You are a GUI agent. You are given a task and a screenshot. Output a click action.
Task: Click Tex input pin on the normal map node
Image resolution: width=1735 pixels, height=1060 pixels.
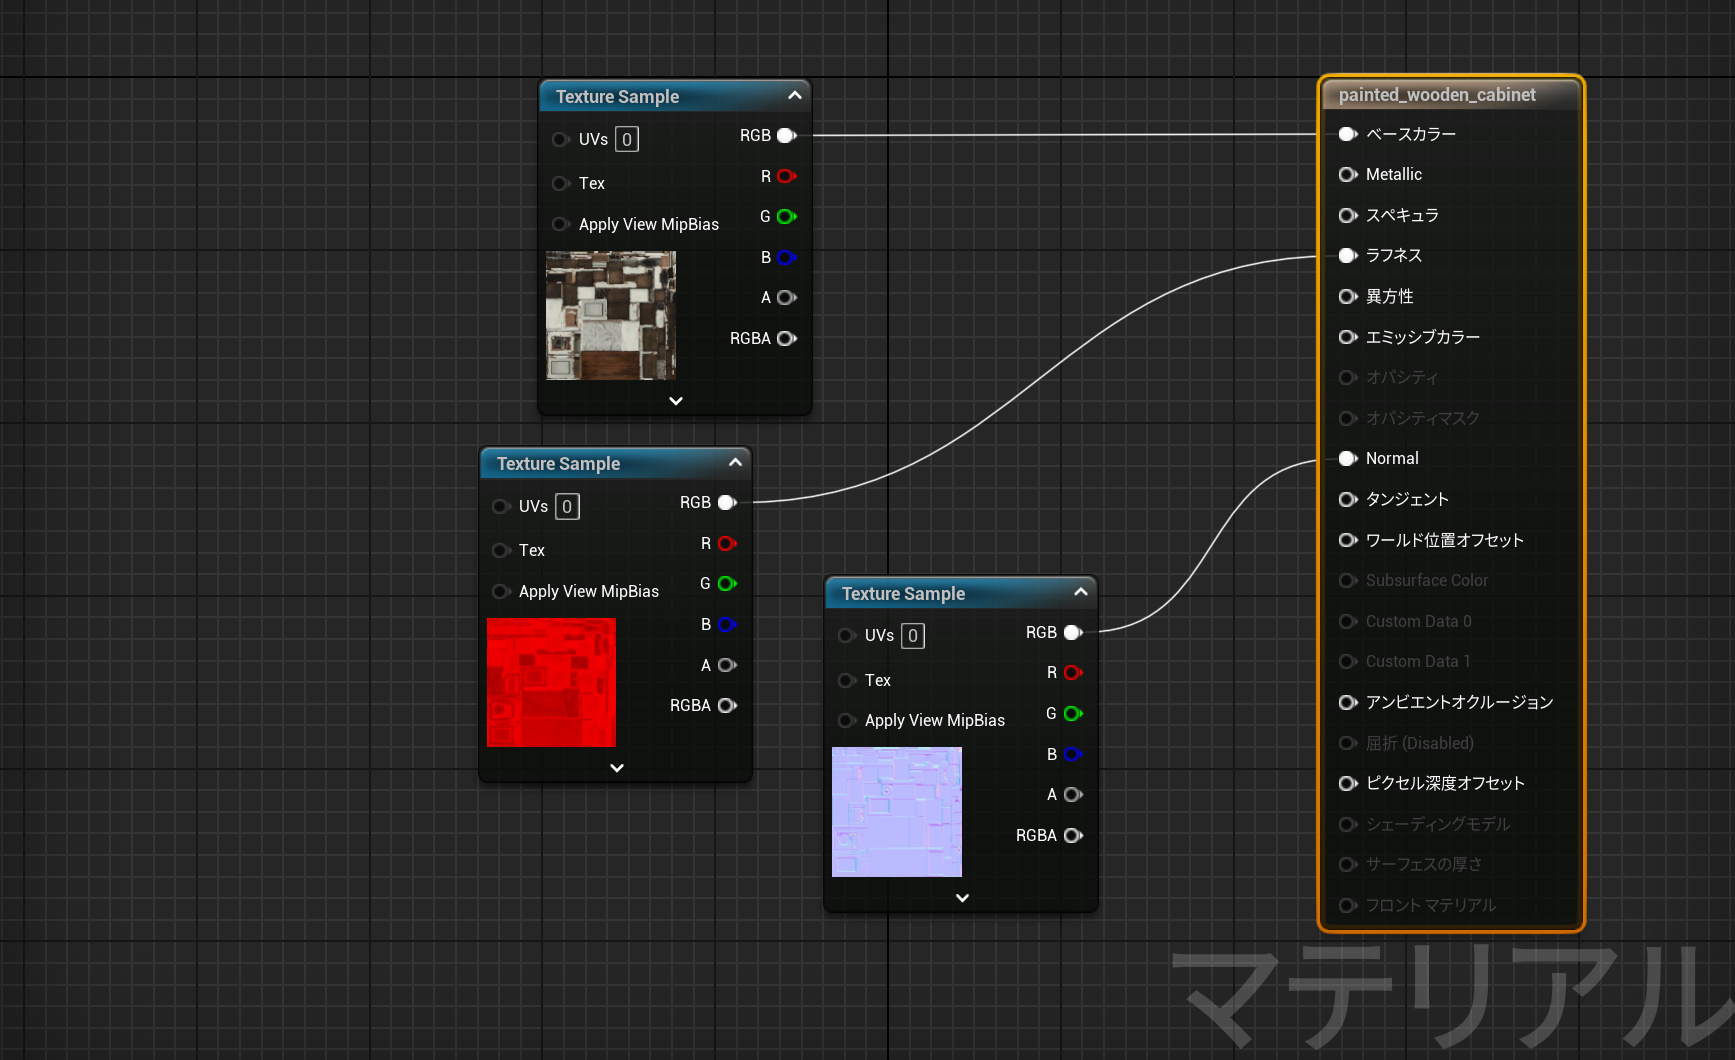(847, 681)
